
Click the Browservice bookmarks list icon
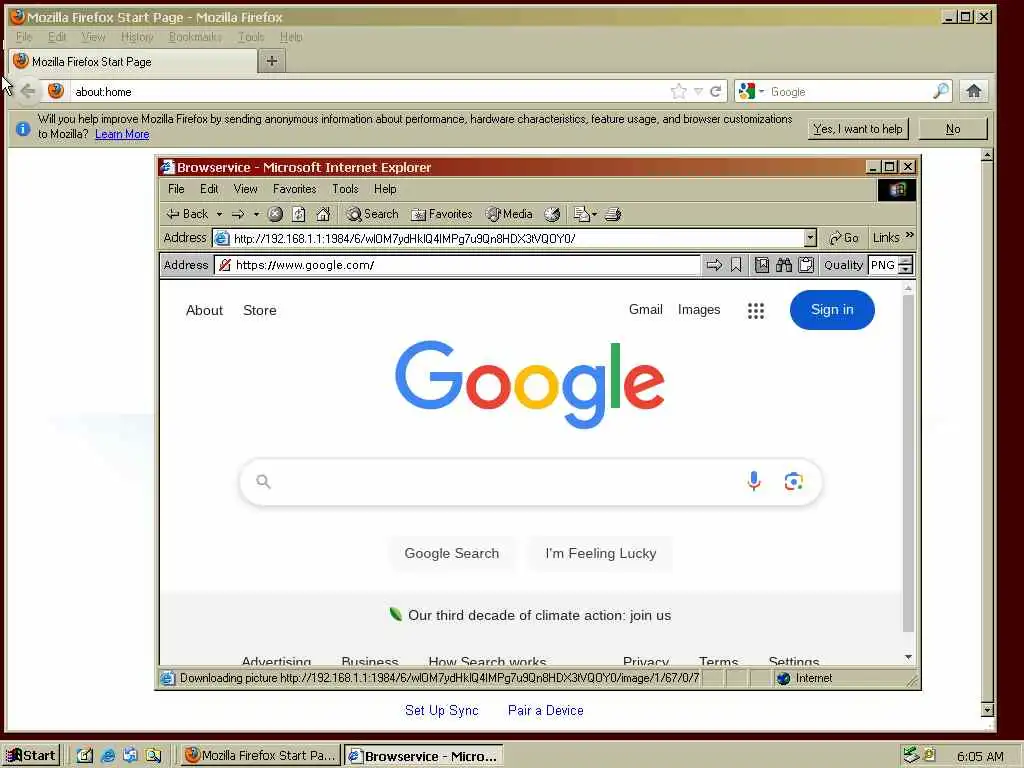pyautogui.click(x=762, y=265)
